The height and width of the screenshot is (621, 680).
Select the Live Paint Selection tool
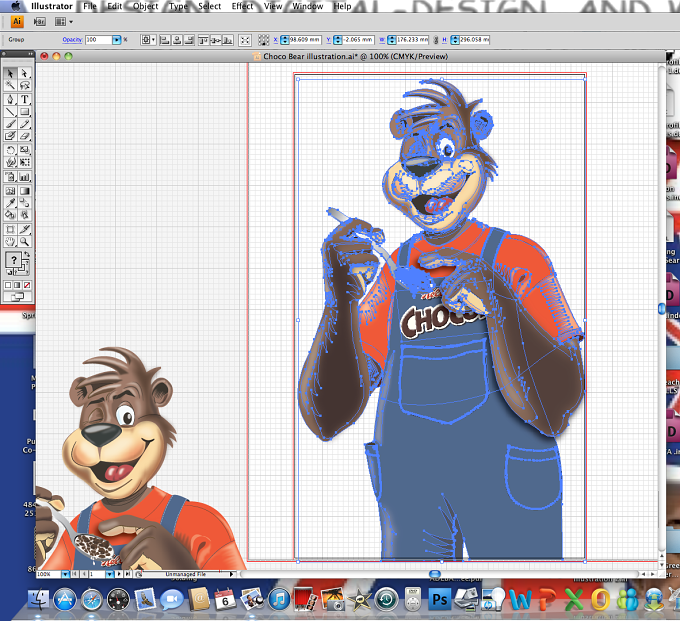(24, 215)
